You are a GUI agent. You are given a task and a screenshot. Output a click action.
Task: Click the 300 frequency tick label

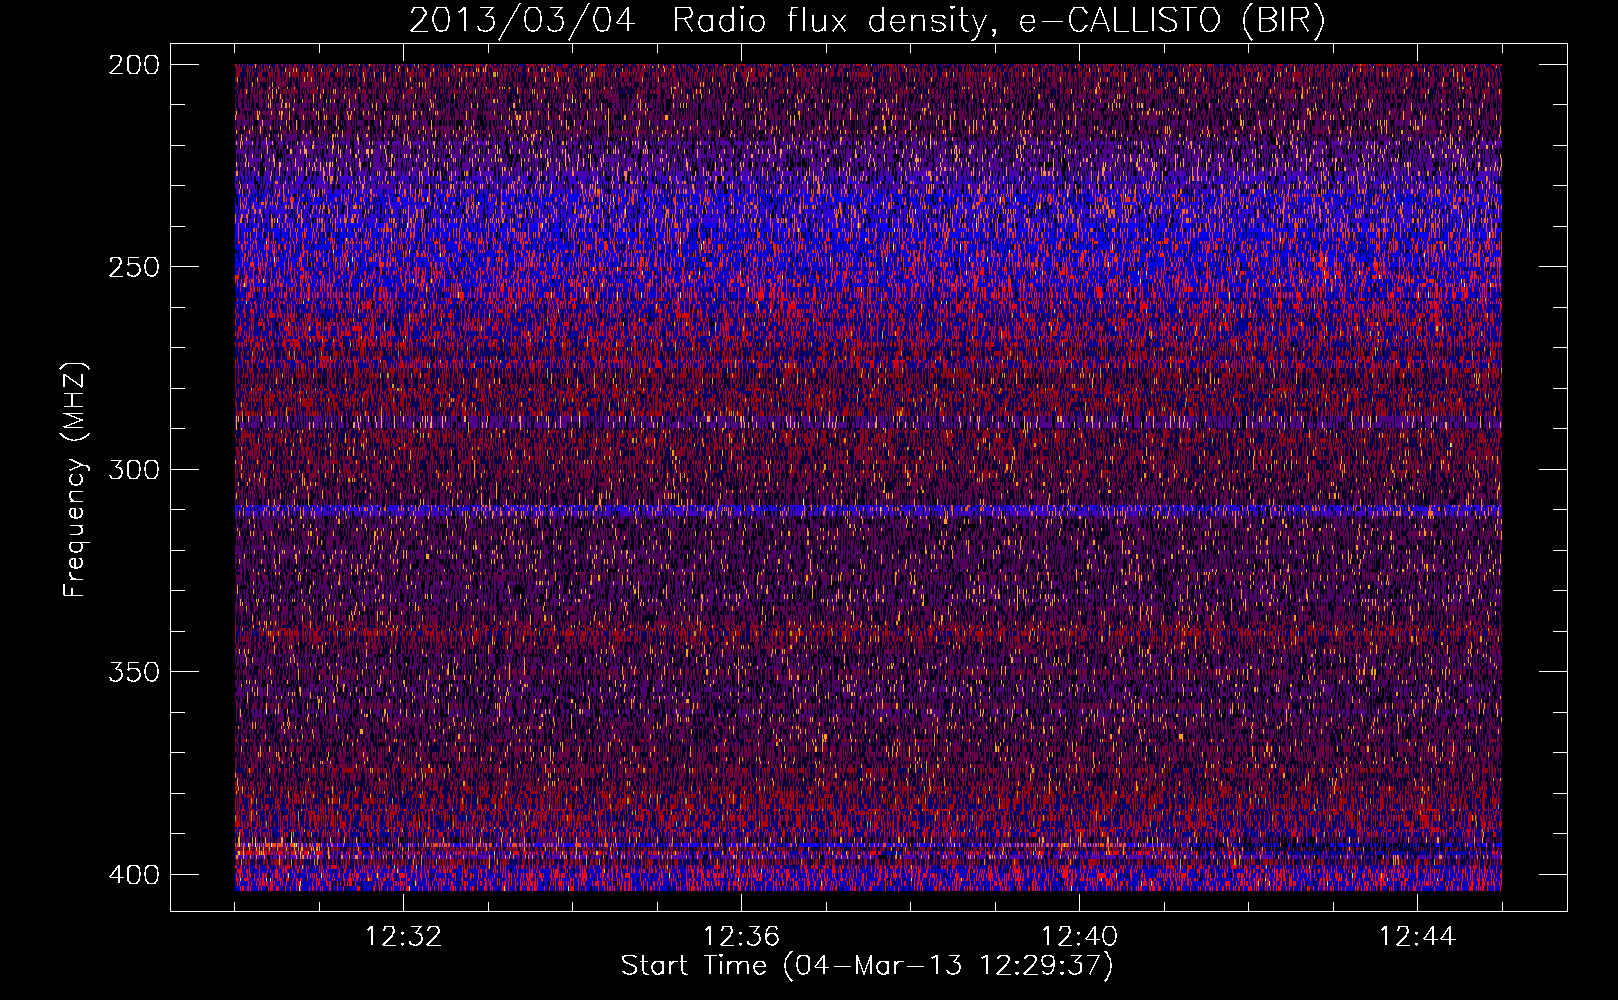pyautogui.click(x=133, y=469)
